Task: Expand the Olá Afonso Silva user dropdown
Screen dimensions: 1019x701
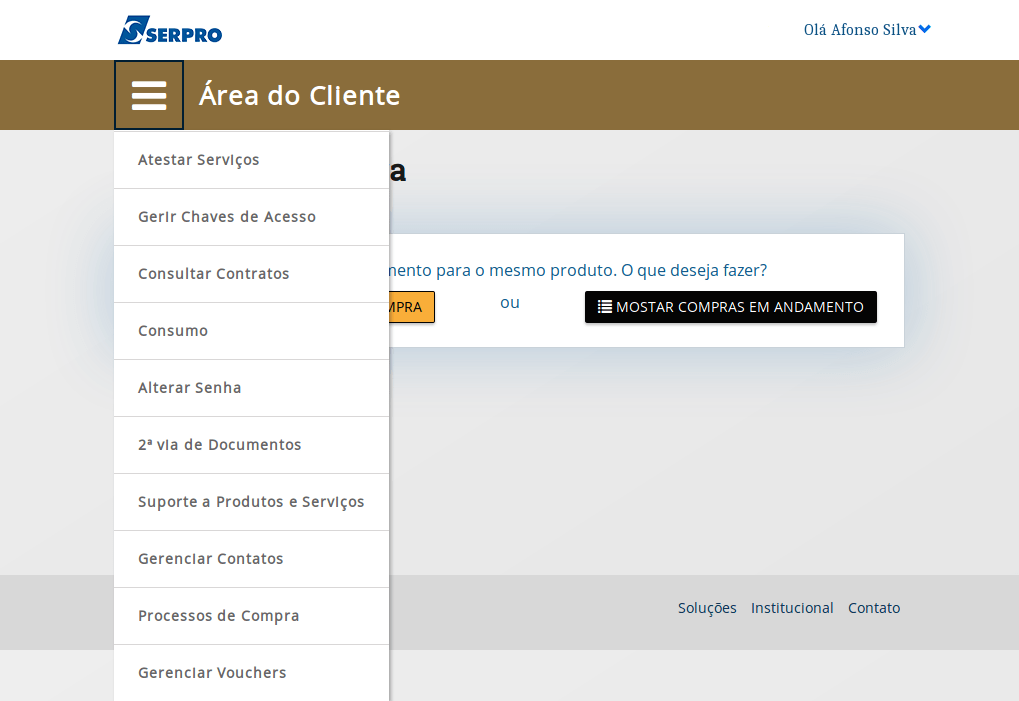Action: pyautogui.click(x=866, y=30)
